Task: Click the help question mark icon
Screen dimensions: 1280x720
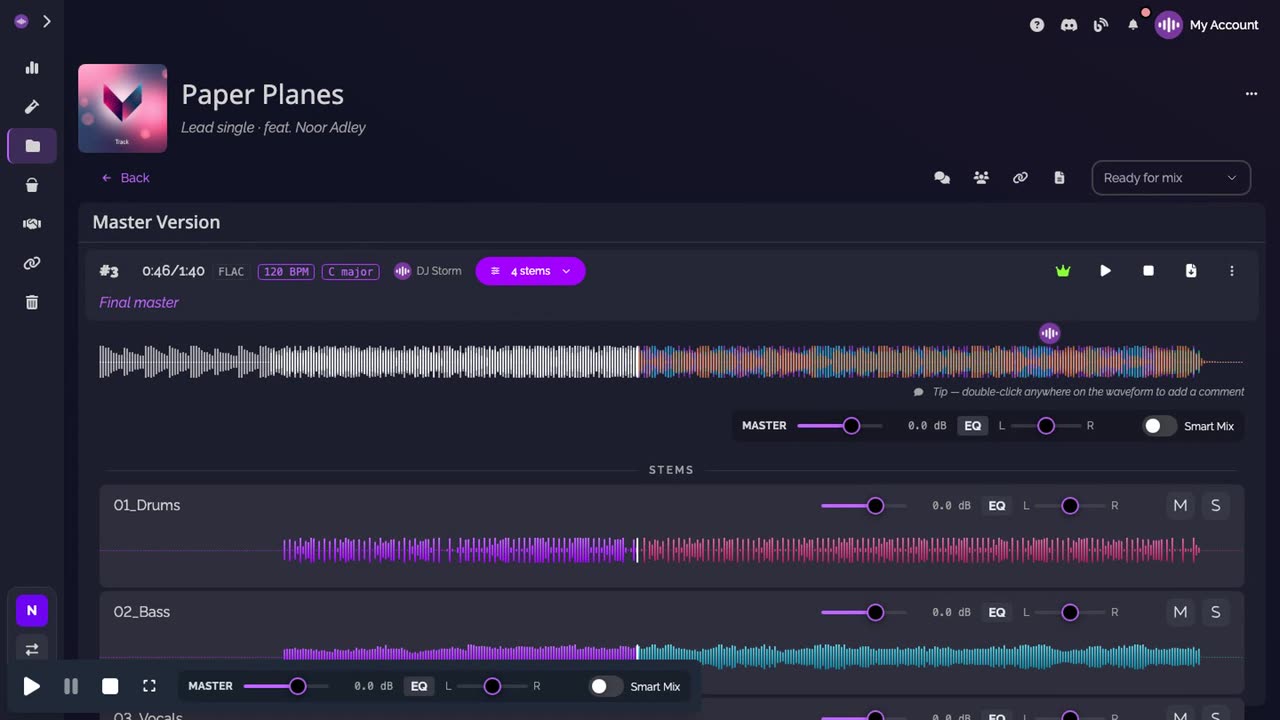Action: (x=1037, y=25)
